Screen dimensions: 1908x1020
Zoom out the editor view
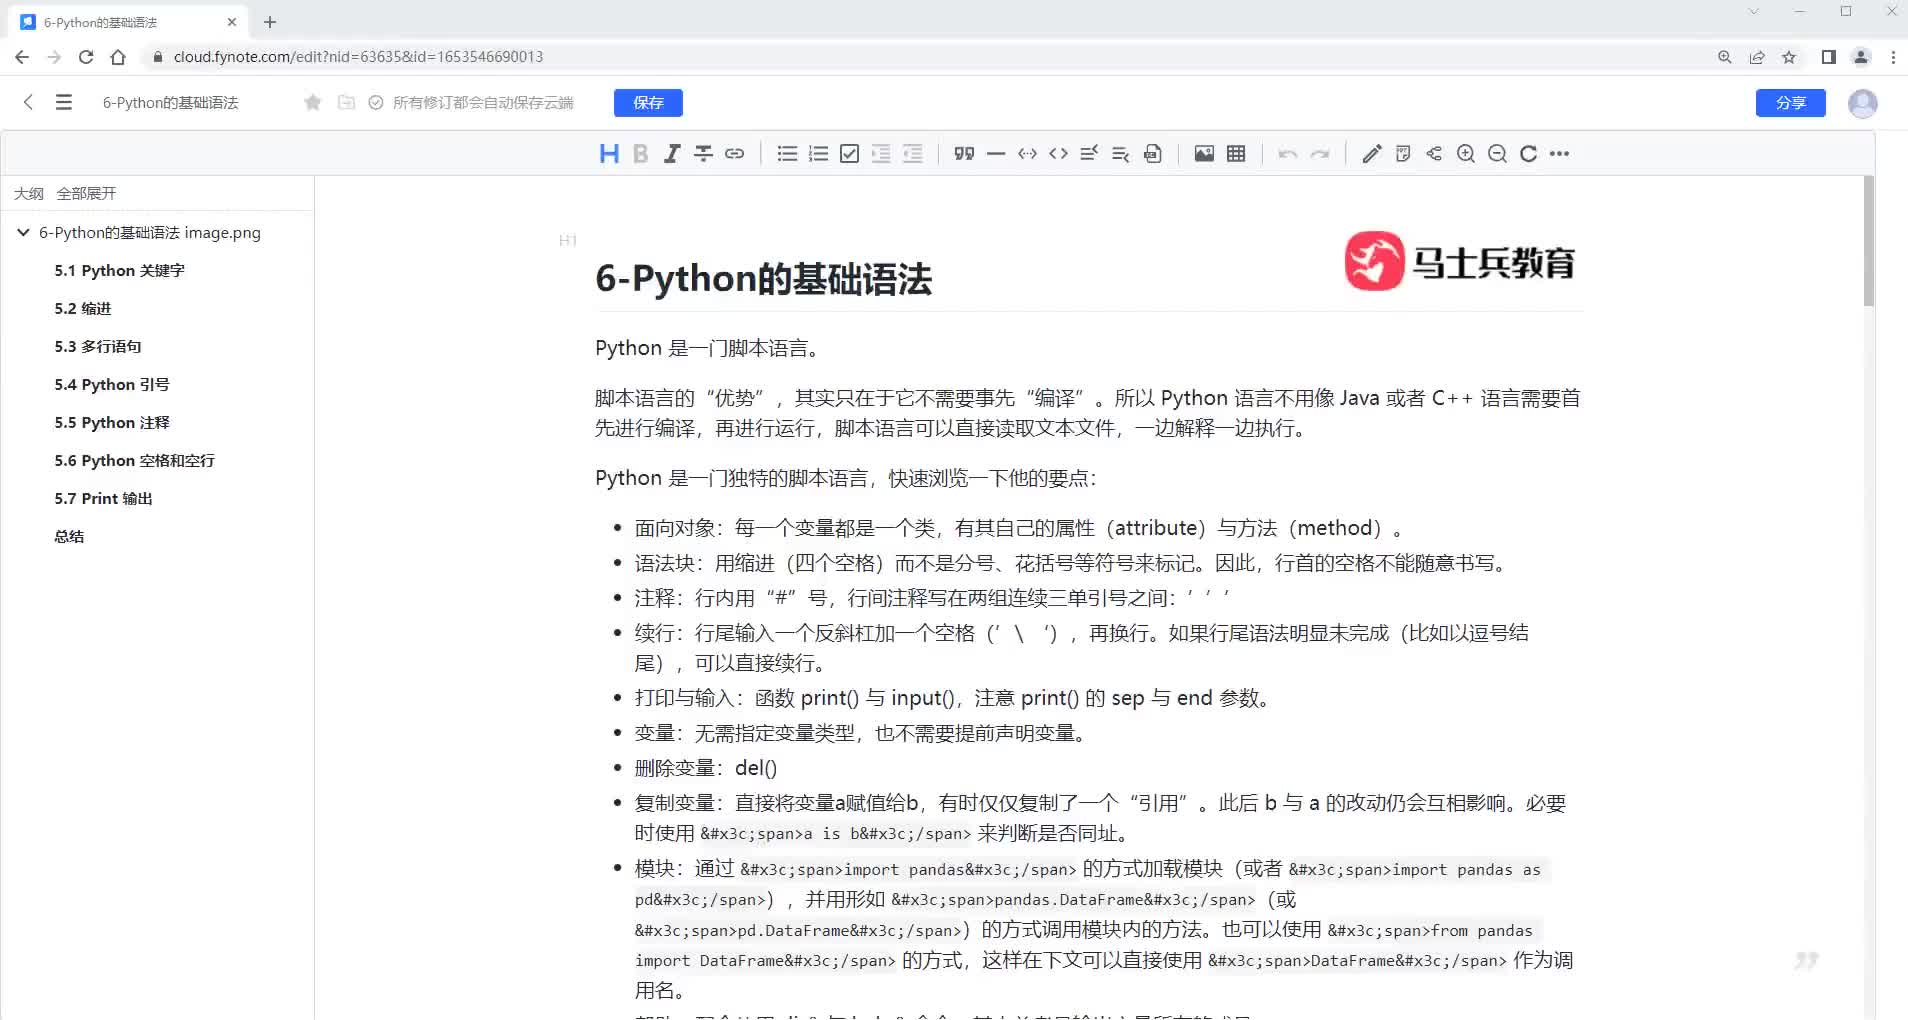[1497, 154]
